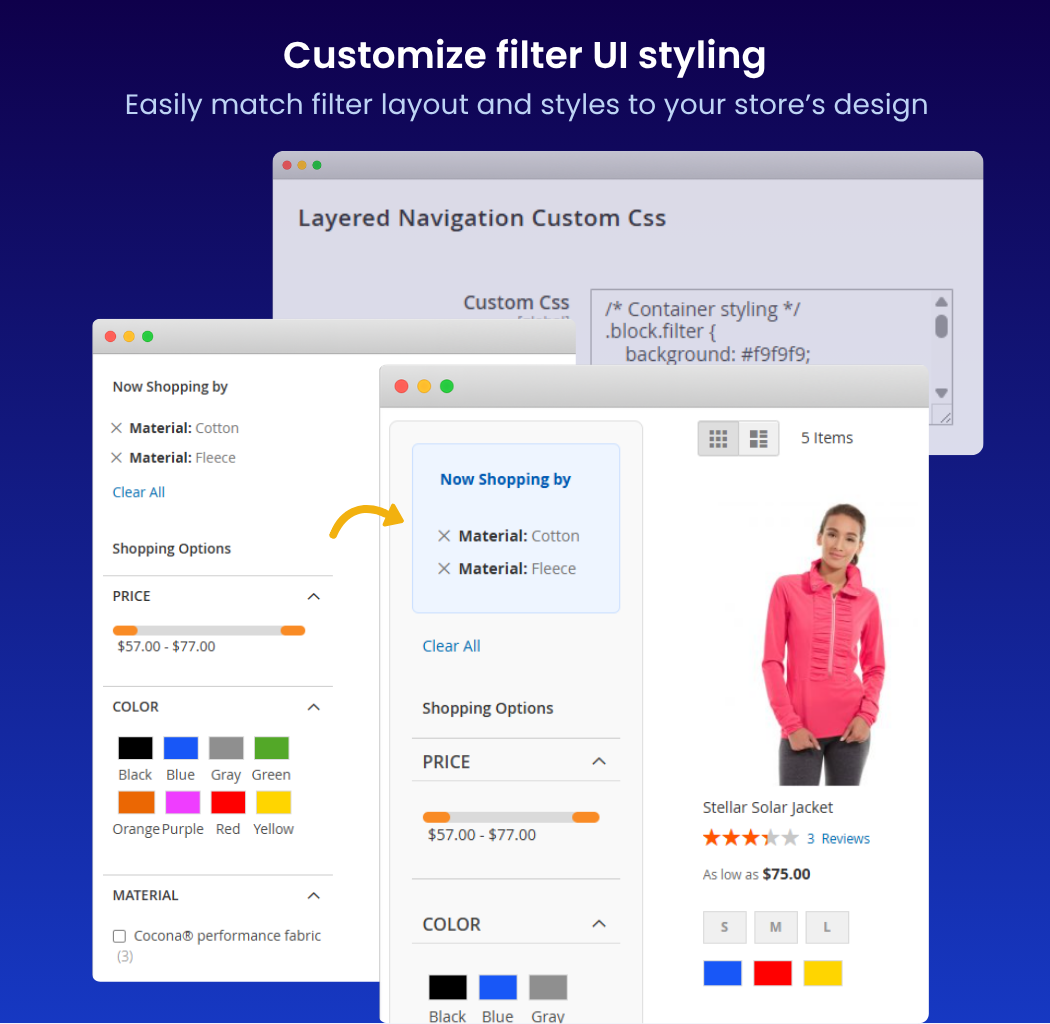Remove Material Cotton filter in front window
The width and height of the screenshot is (1050, 1024).
(444, 536)
